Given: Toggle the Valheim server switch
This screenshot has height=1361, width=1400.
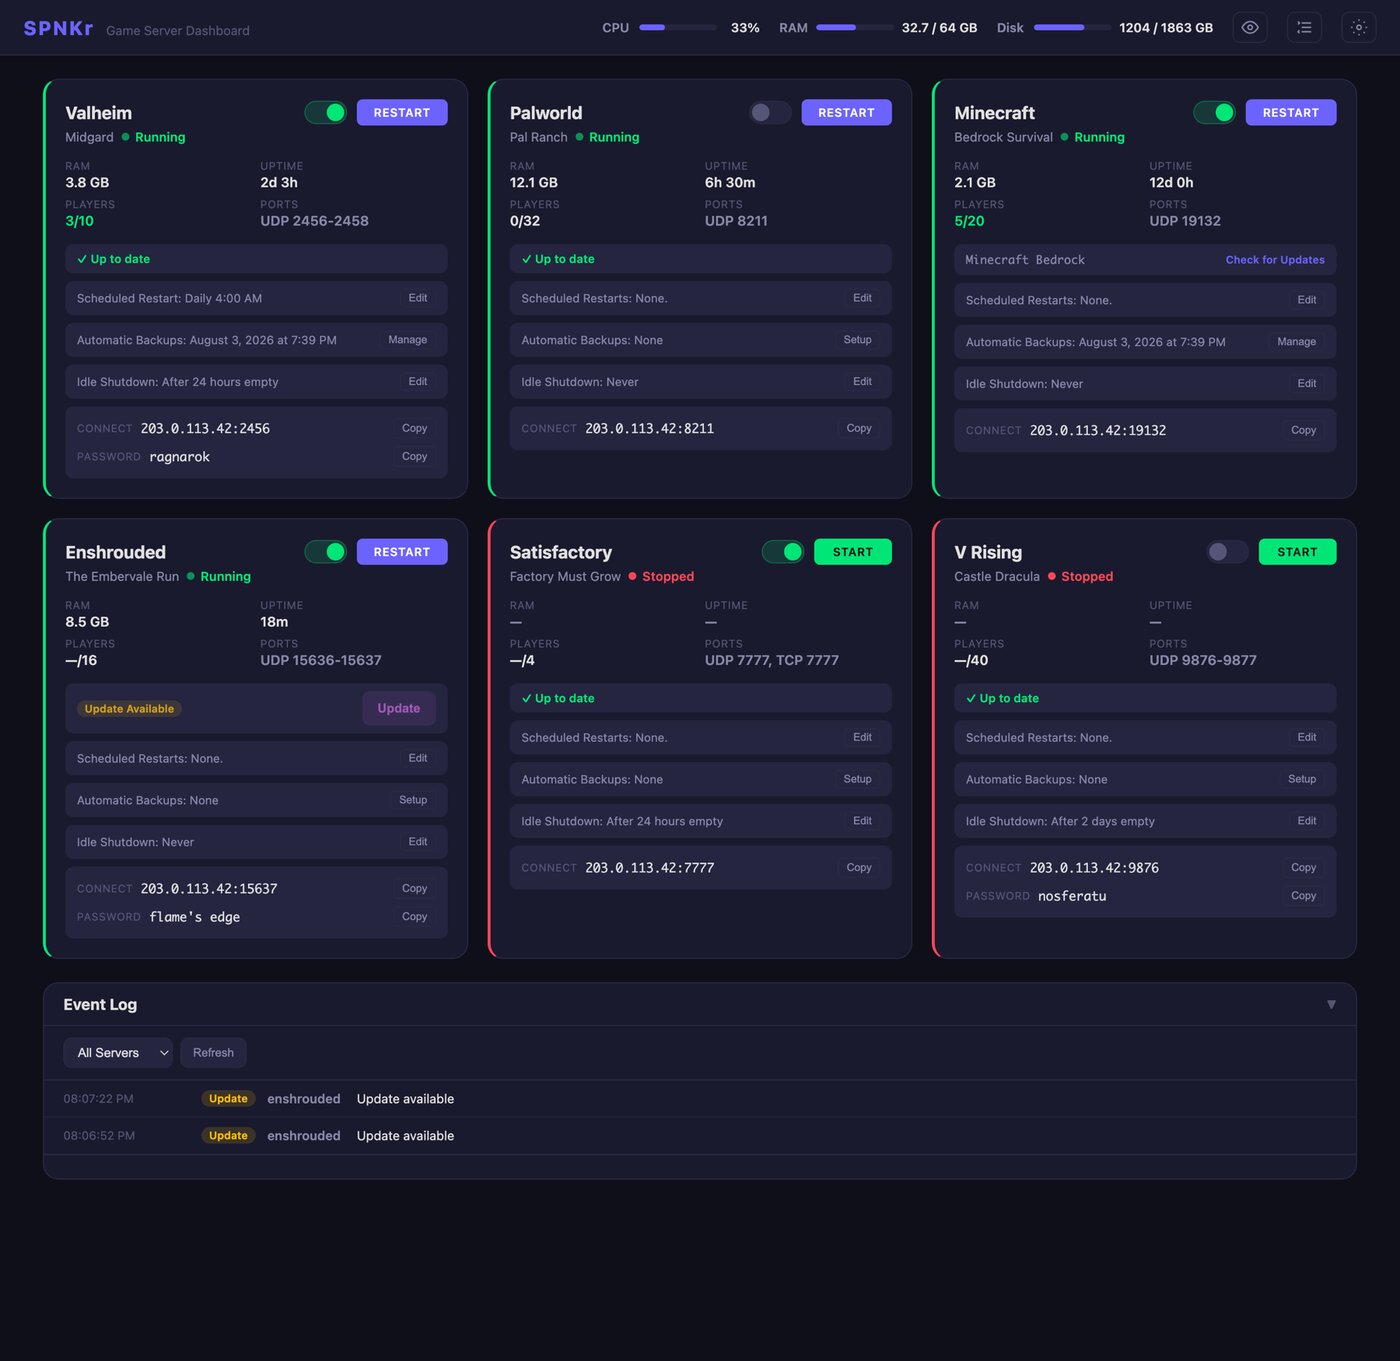Looking at the screenshot, I should (326, 113).
